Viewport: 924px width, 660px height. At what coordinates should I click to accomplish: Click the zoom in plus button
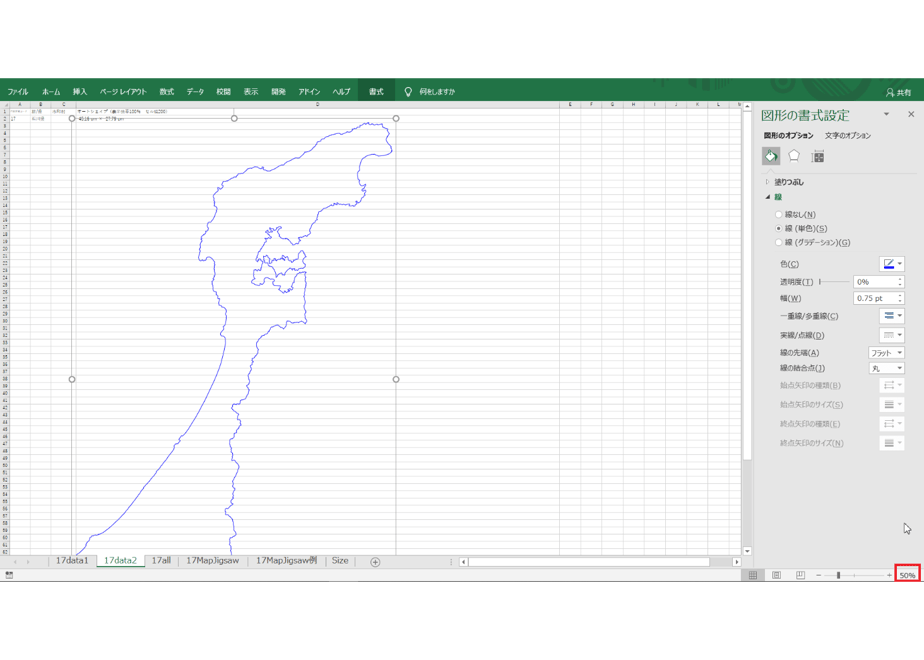pyautogui.click(x=889, y=575)
